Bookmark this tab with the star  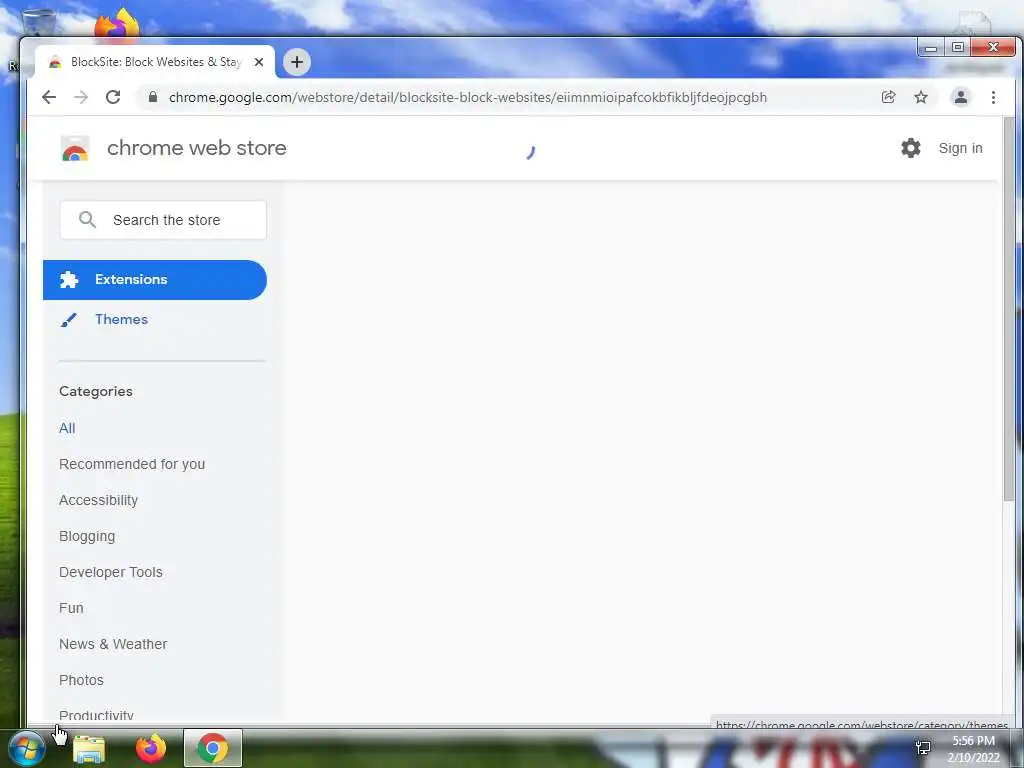click(x=921, y=97)
